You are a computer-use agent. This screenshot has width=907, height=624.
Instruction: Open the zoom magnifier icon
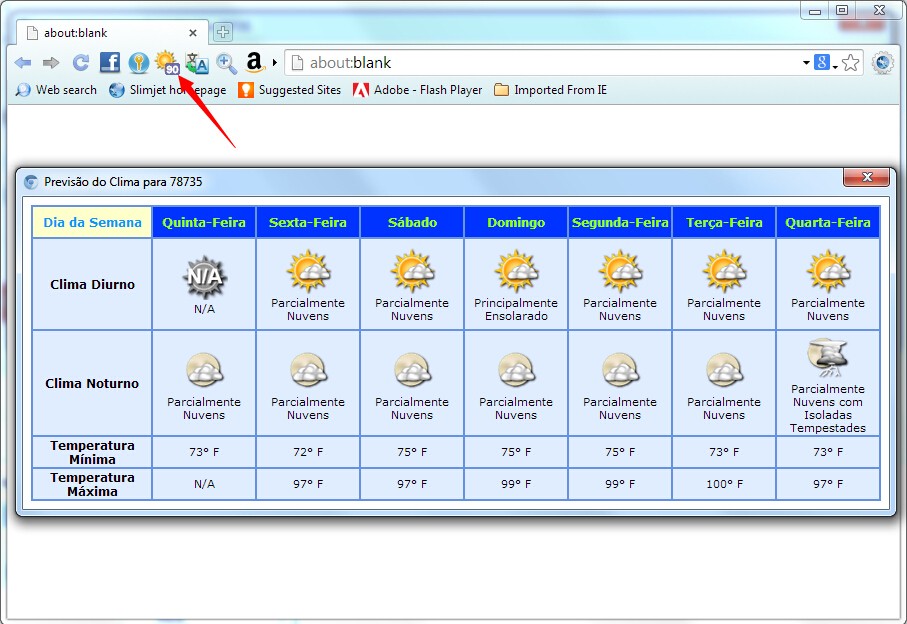point(226,64)
